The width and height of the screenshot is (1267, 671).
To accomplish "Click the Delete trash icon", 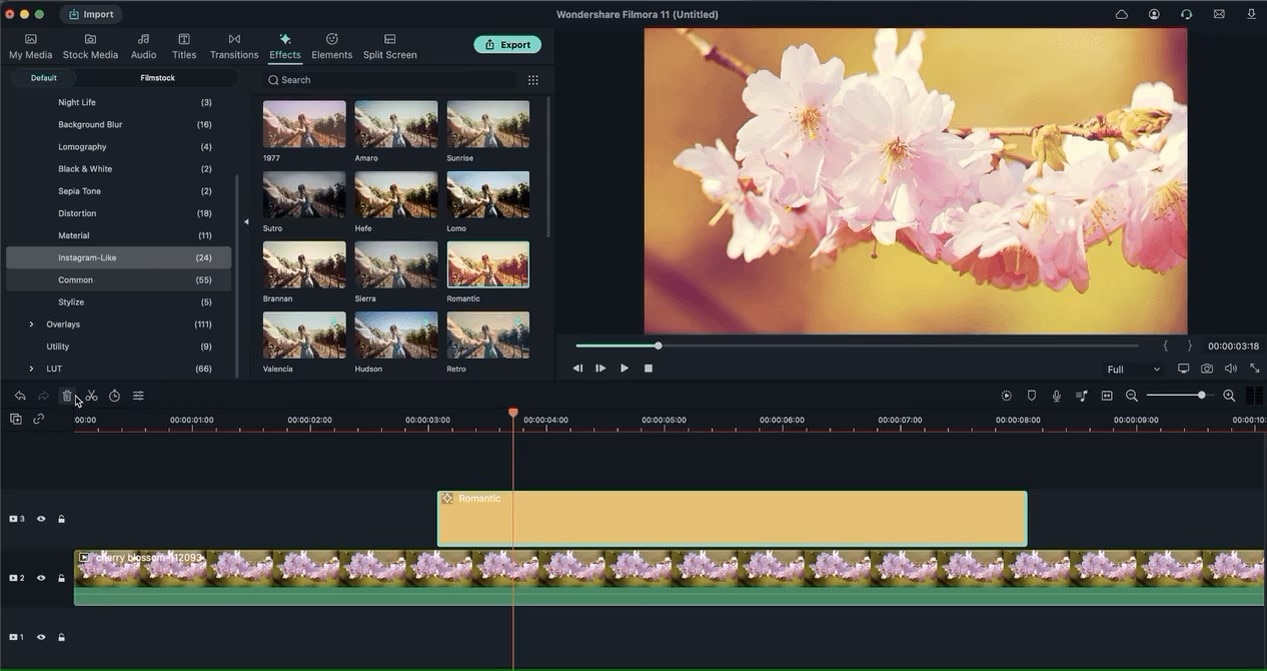I will coord(67,396).
